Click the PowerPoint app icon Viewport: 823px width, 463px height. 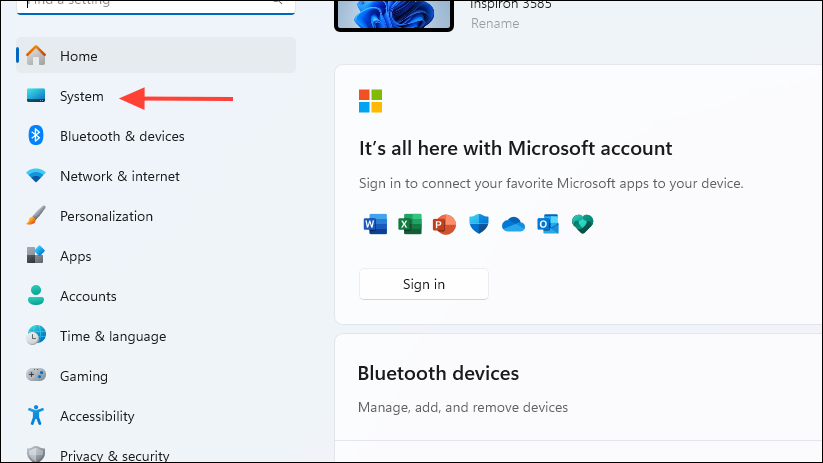point(444,224)
